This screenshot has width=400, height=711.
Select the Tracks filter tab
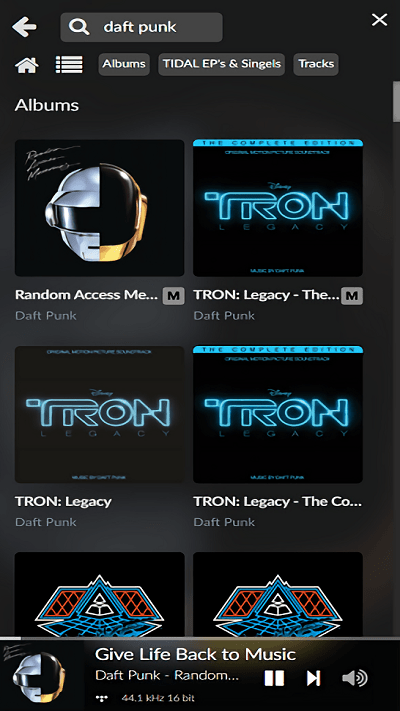(x=316, y=64)
